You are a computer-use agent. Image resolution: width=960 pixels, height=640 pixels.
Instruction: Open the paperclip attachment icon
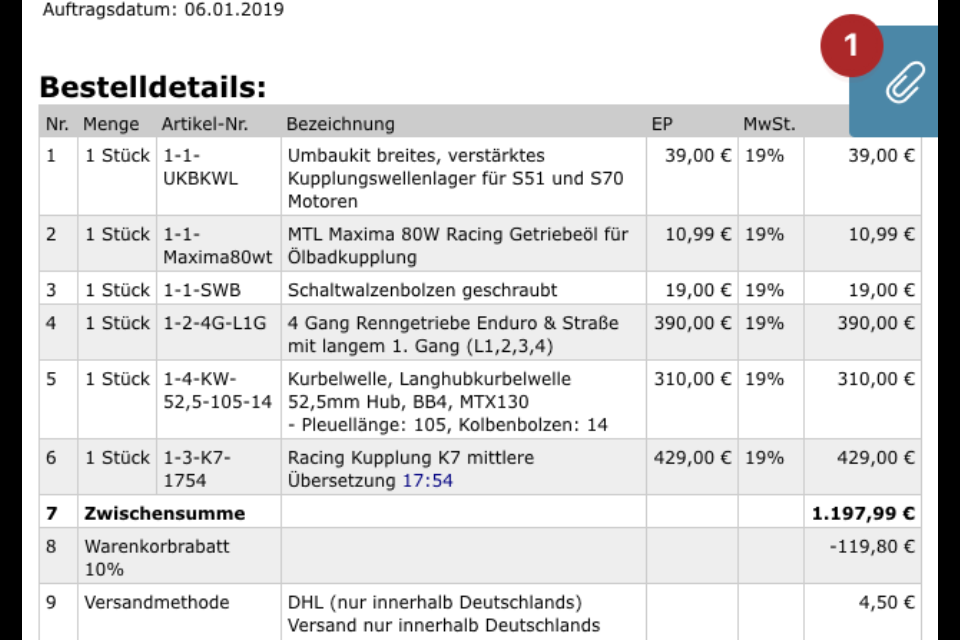tap(905, 82)
